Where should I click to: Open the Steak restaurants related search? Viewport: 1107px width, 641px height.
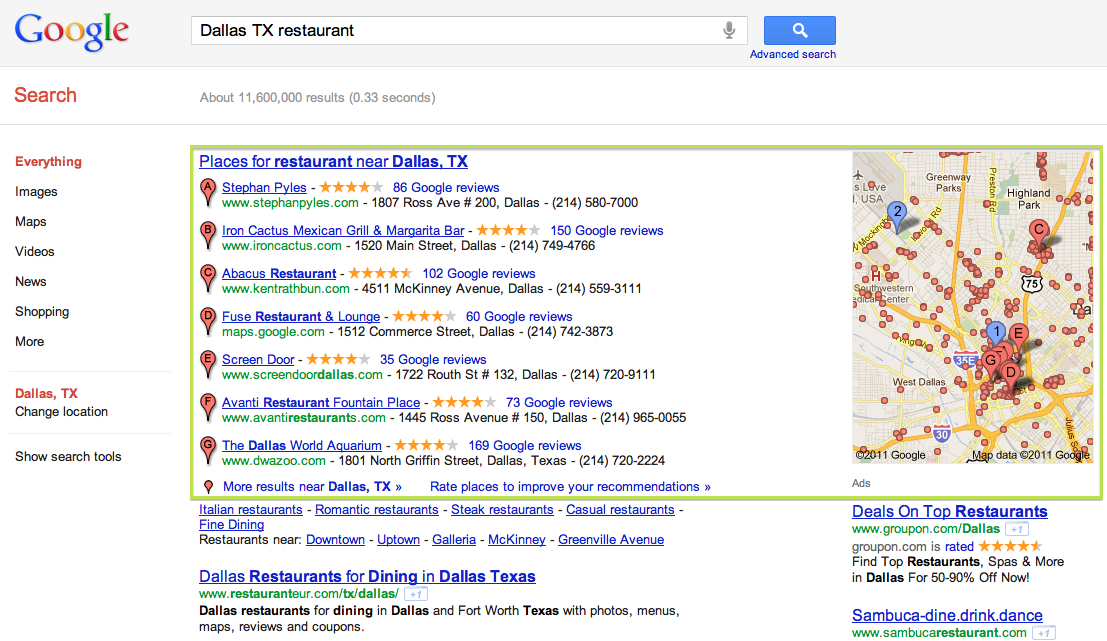click(x=502, y=510)
